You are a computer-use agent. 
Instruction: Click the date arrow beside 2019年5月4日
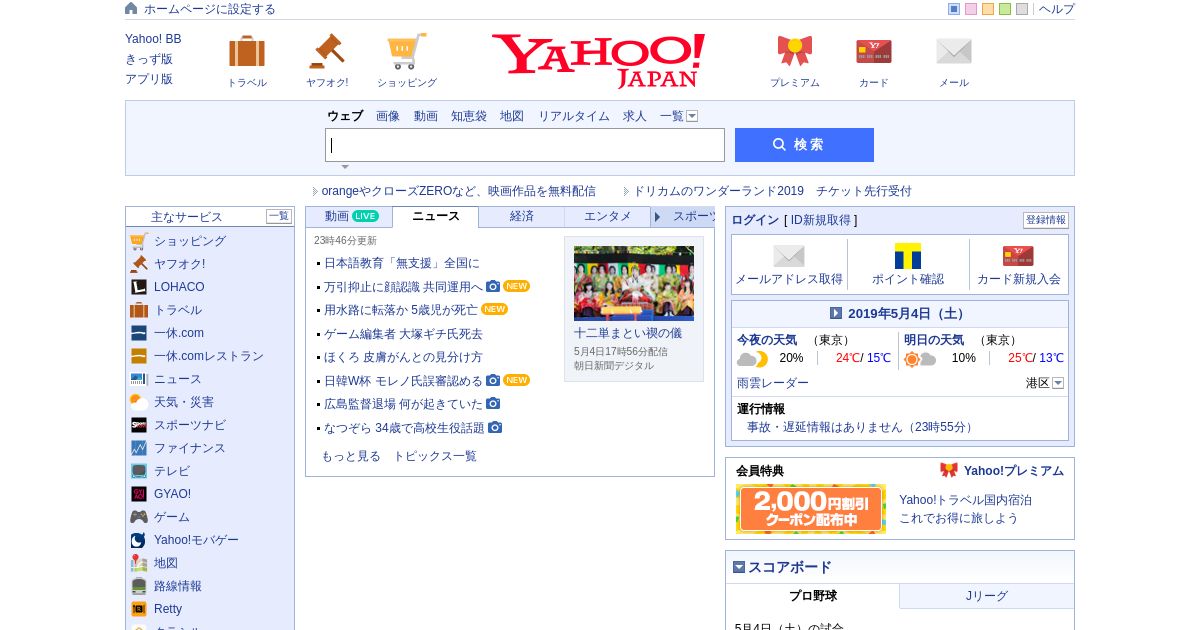coord(836,313)
